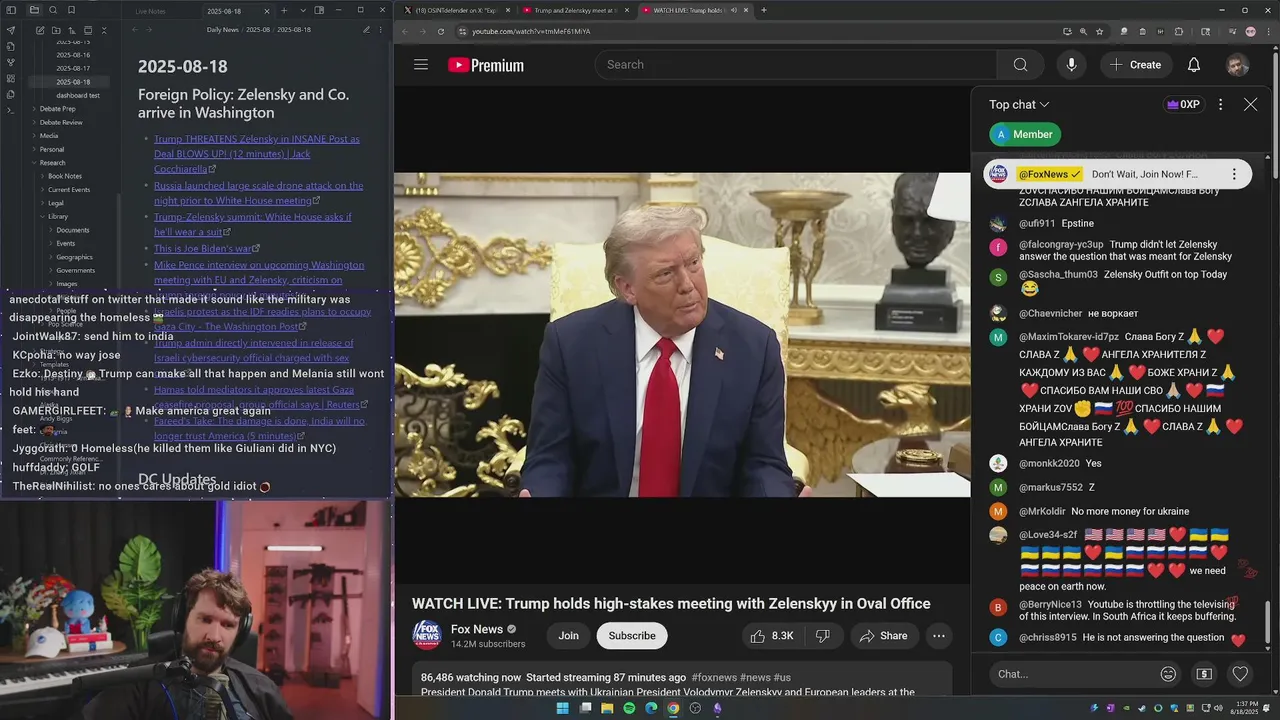Screen dimensions: 1280x720
Task: Click the YouTube search magnifier button
Action: click(x=1020, y=65)
